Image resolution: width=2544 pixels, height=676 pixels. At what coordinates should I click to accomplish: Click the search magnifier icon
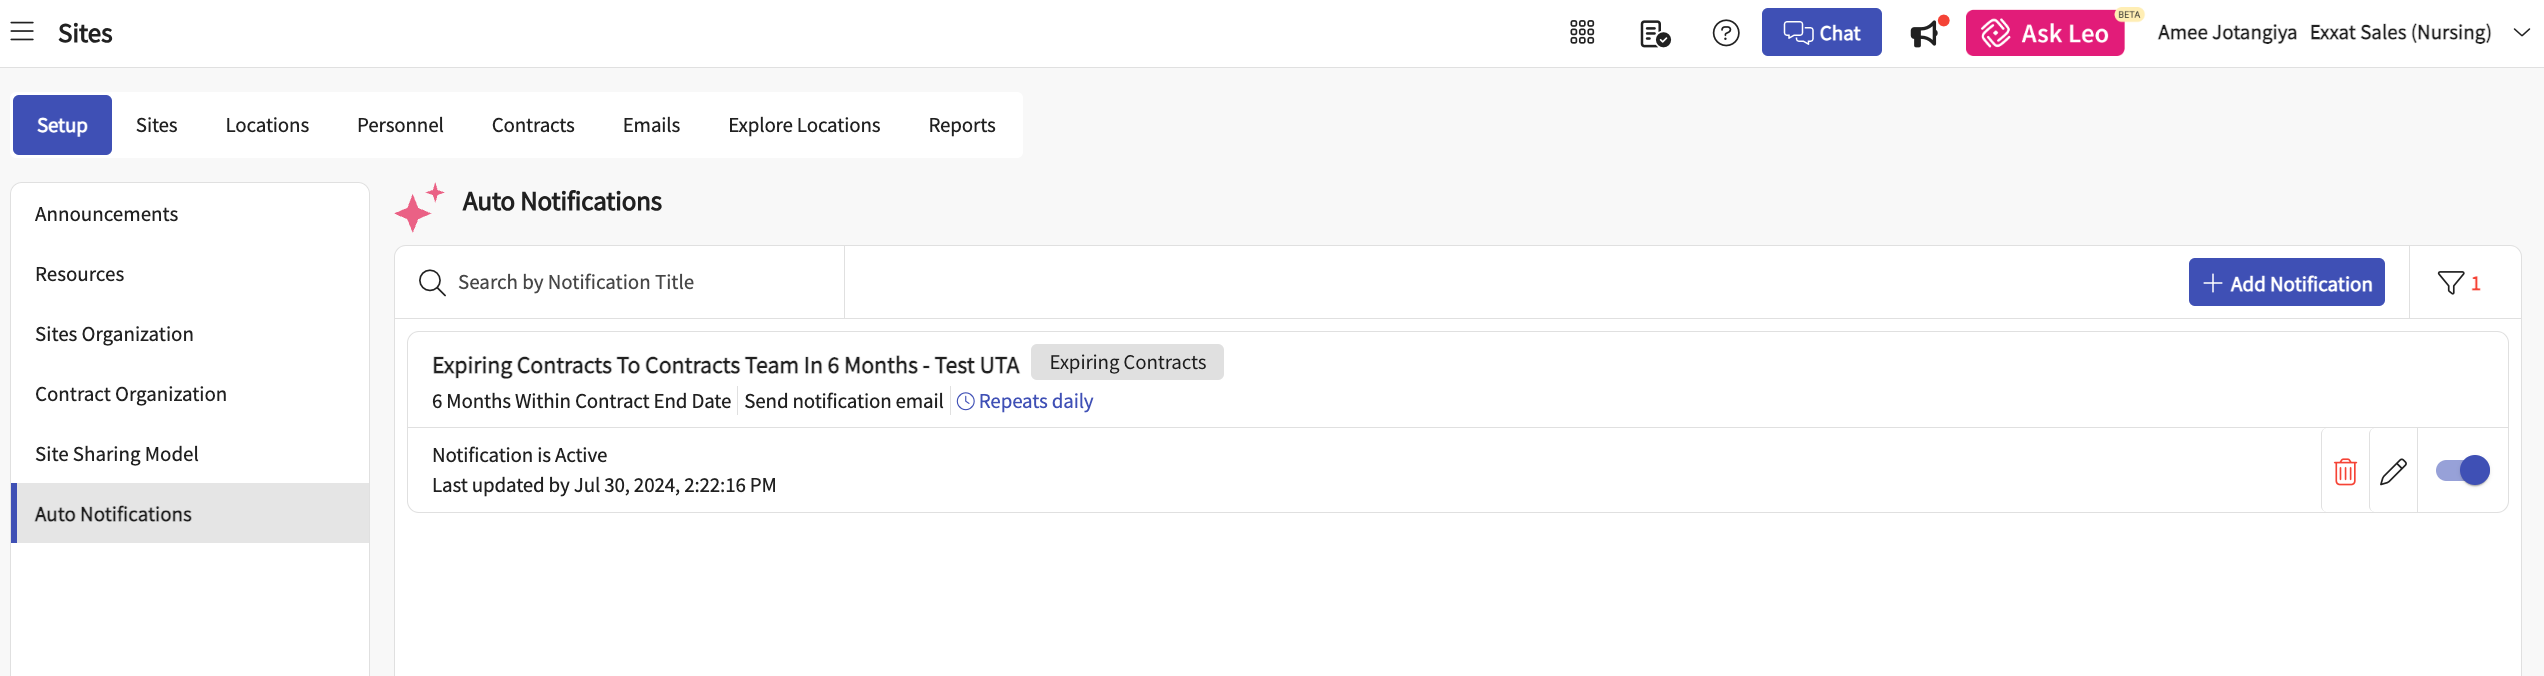click(x=432, y=283)
